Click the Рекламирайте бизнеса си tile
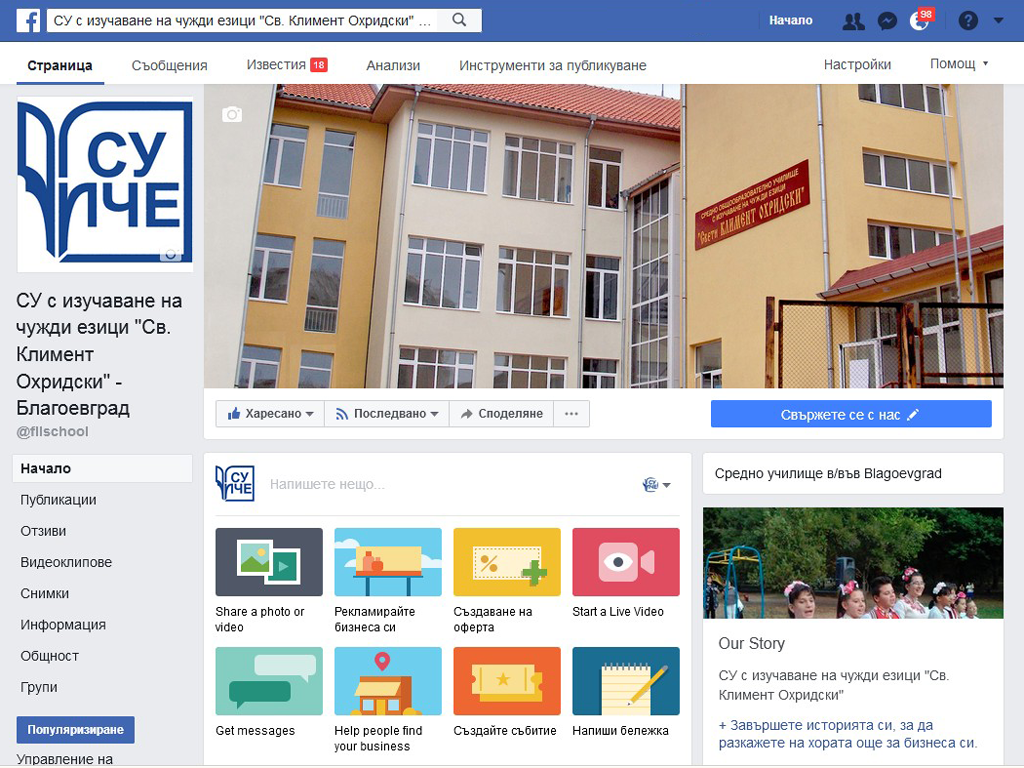 point(387,581)
